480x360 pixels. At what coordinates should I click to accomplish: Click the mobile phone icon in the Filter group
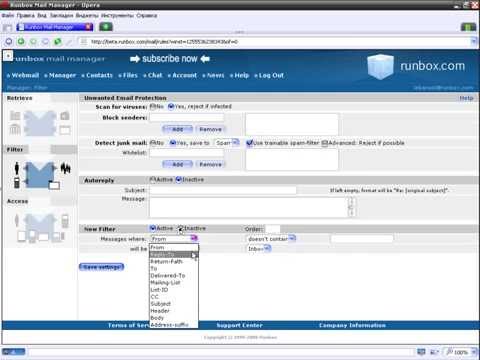17,183
